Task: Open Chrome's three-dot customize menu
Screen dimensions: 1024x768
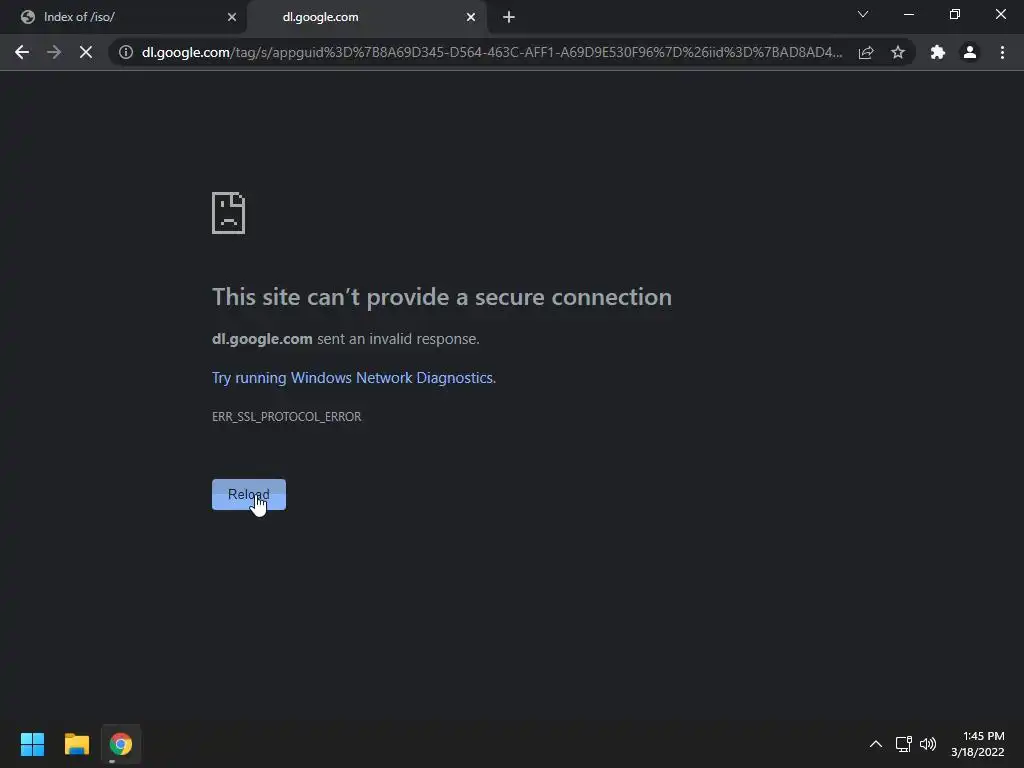Action: pyautogui.click(x=1002, y=52)
